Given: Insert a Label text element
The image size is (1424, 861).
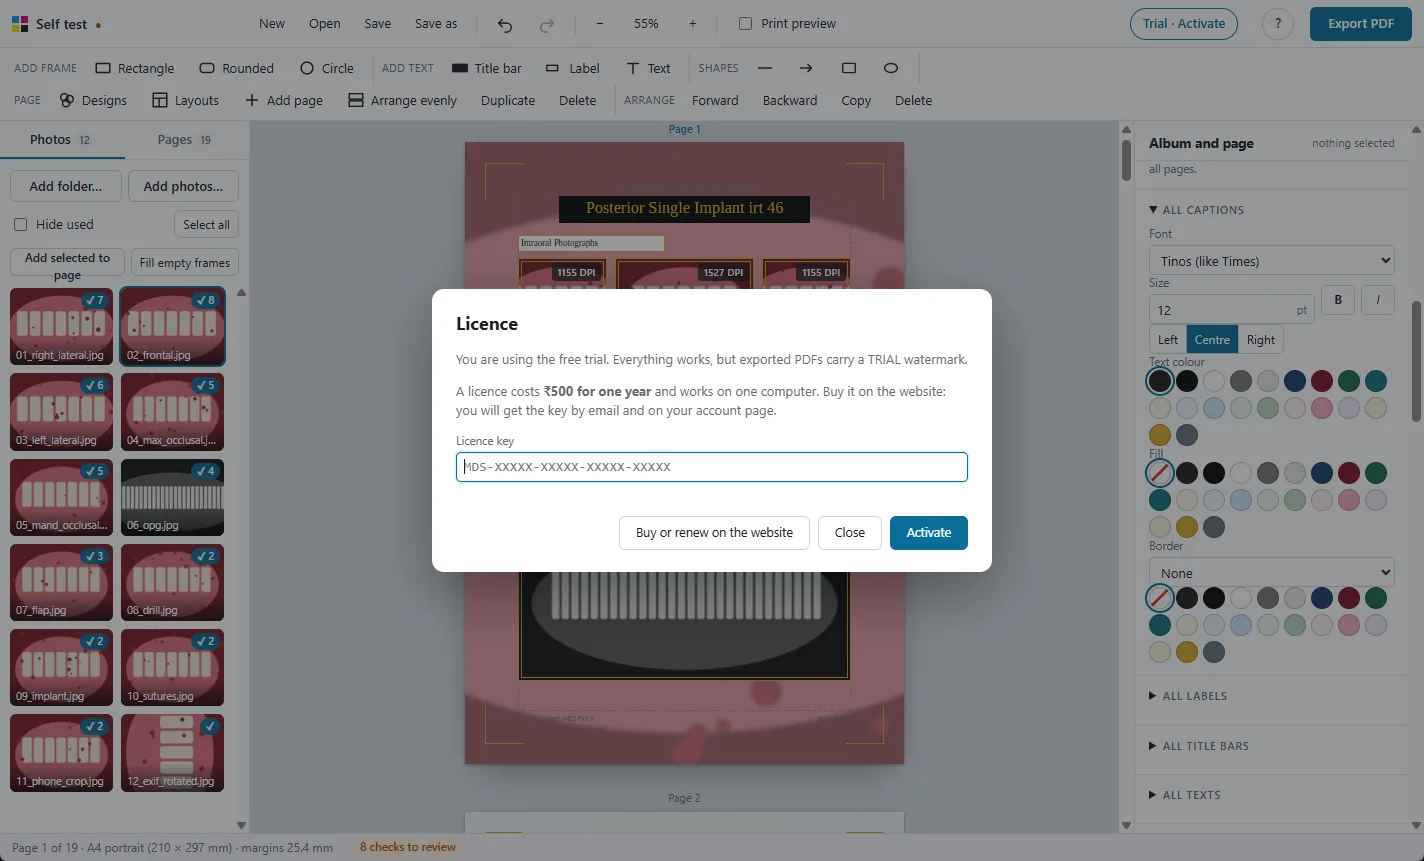Looking at the screenshot, I should tap(572, 68).
